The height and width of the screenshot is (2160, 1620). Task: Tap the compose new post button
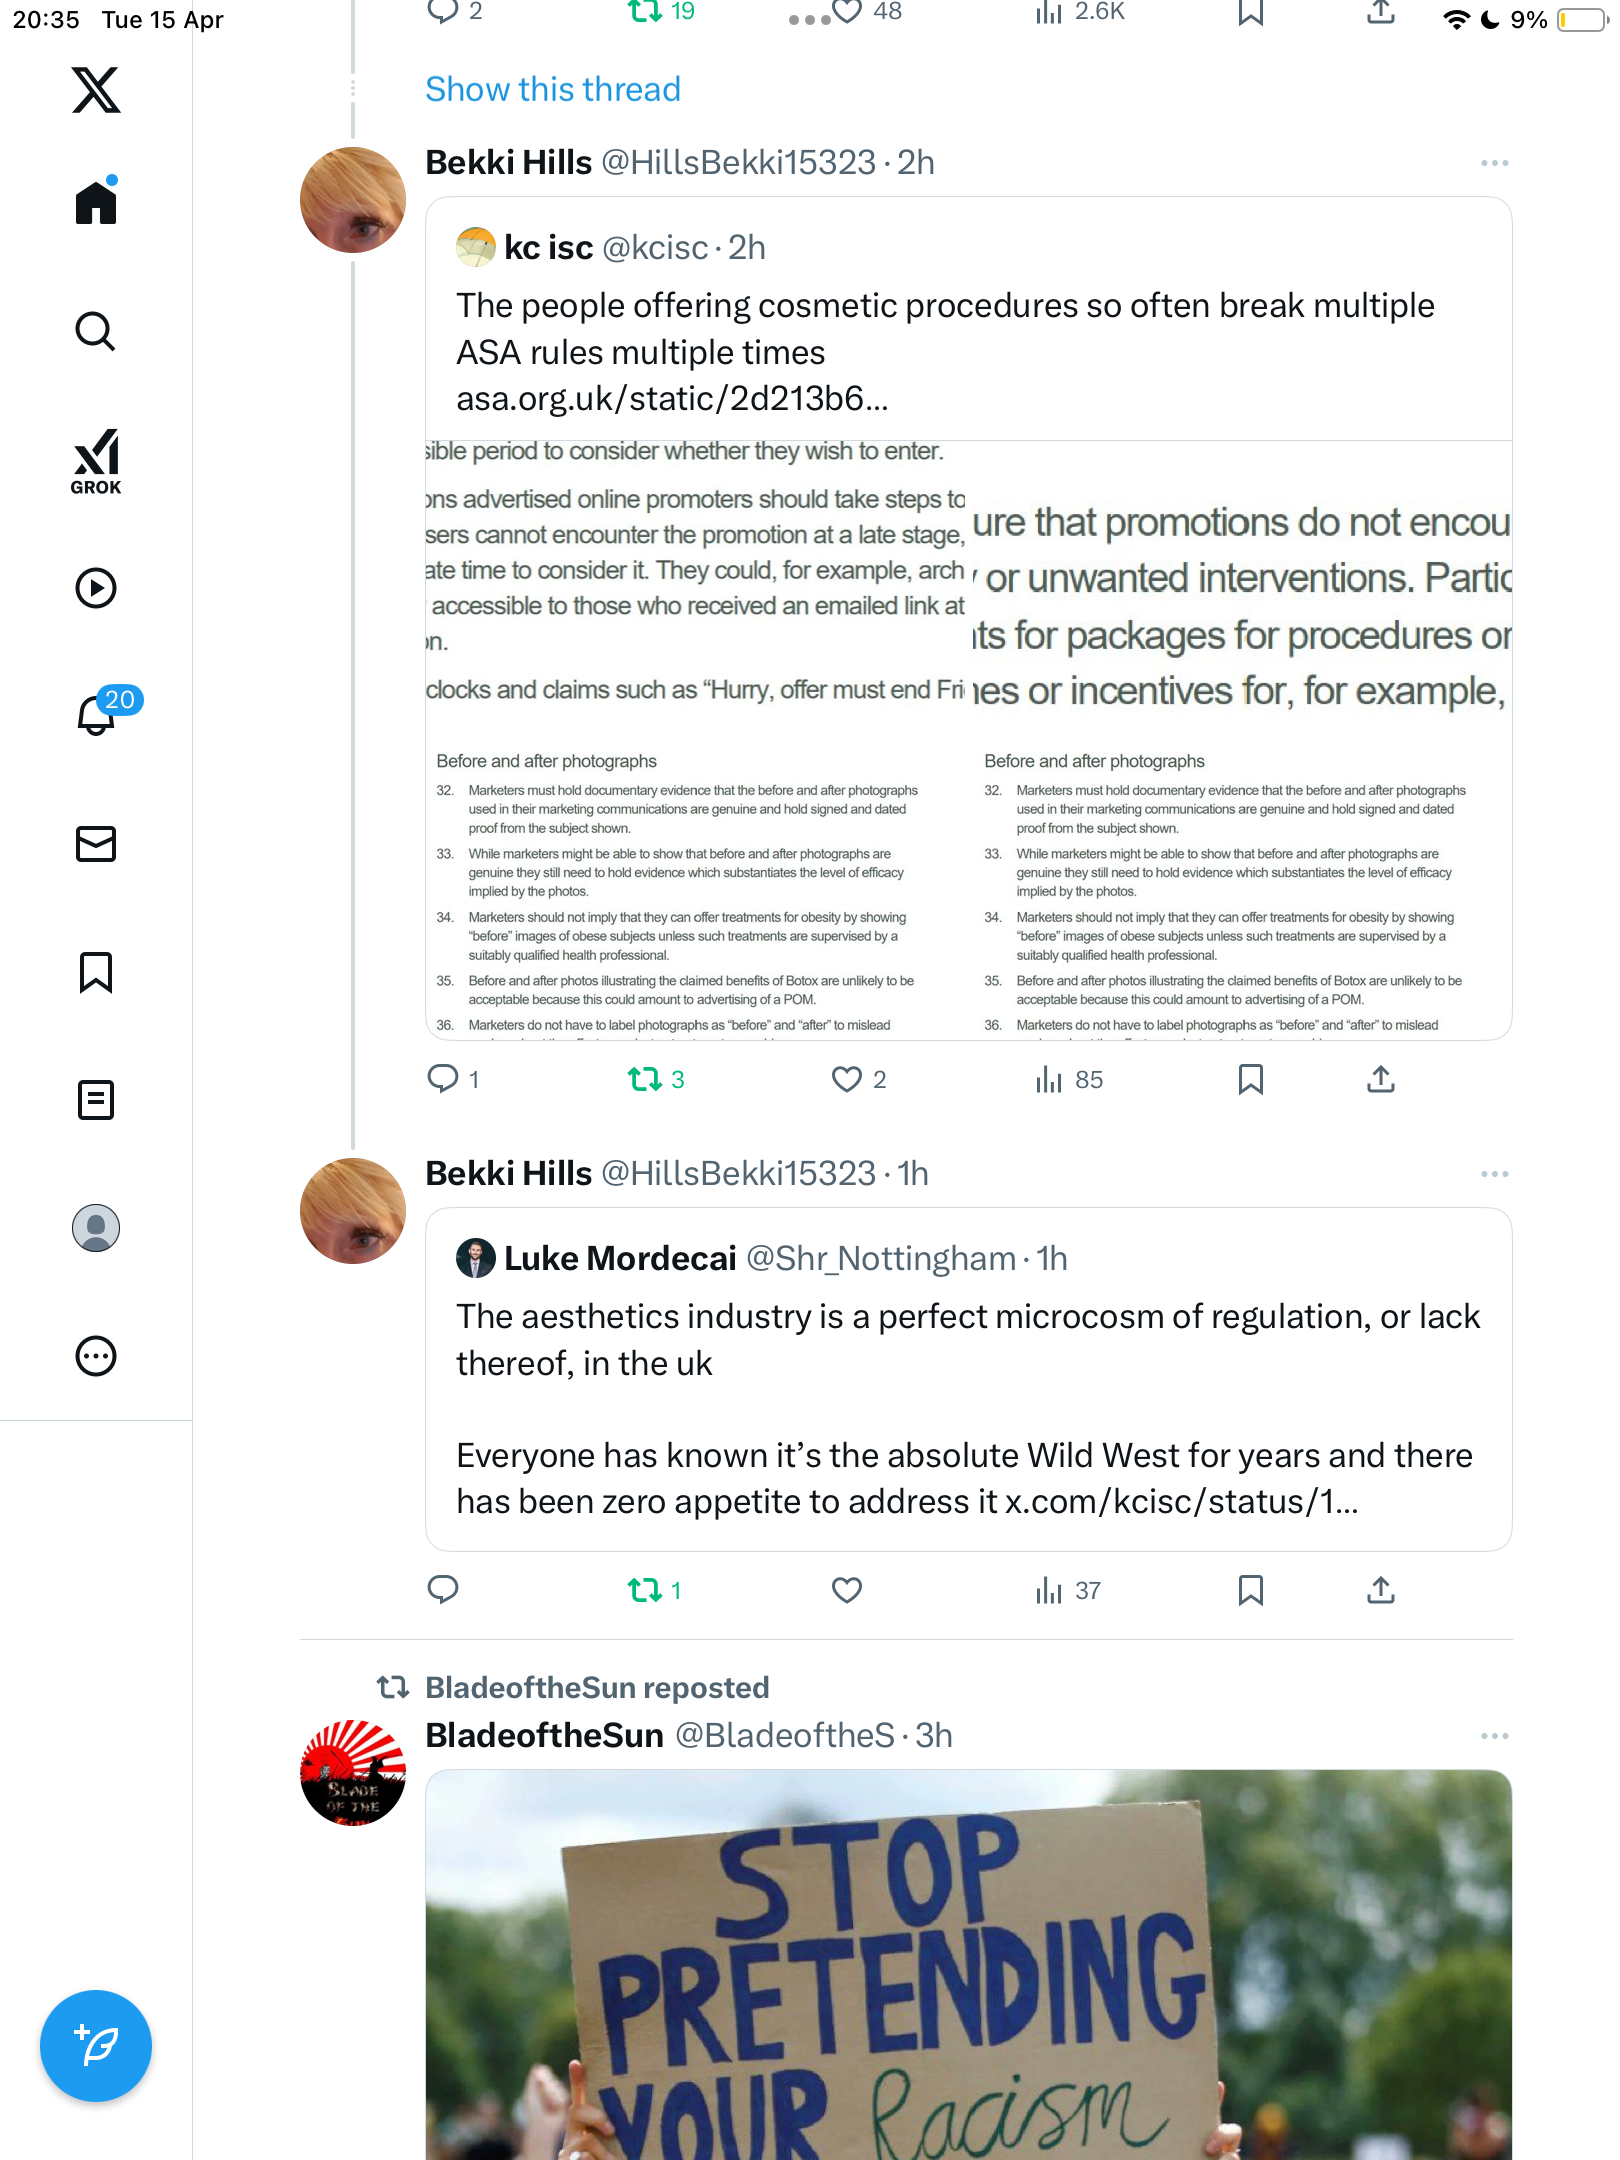(96, 2046)
